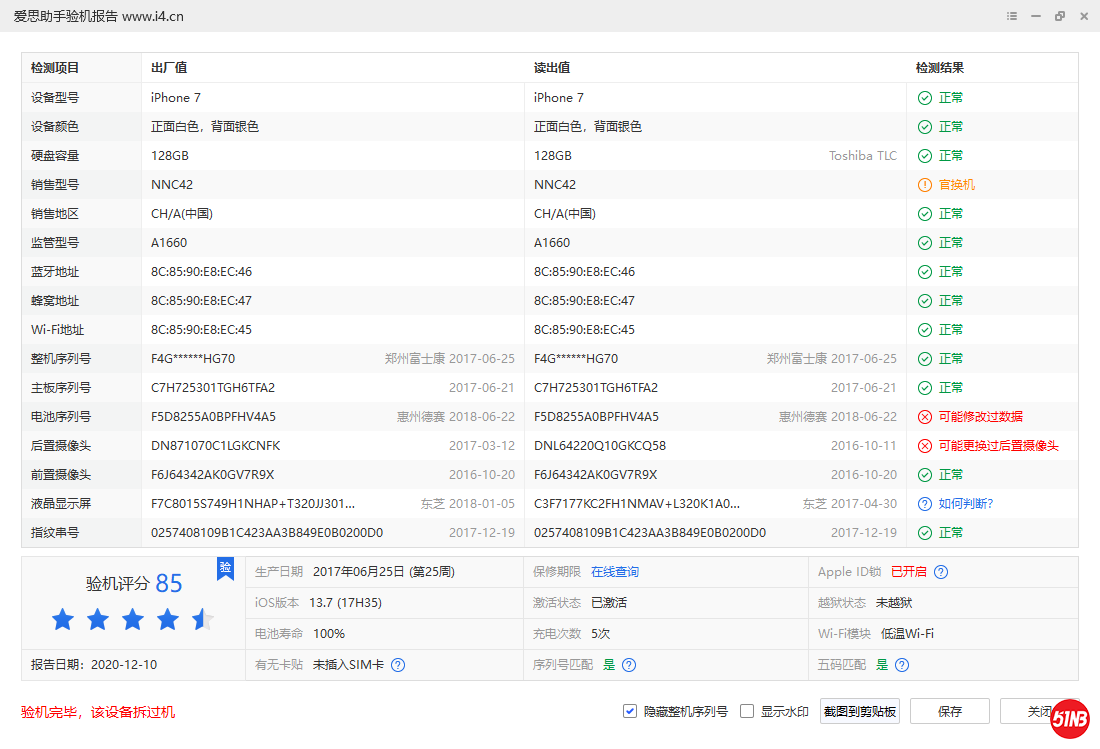Viewport: 1100px width, 749px height.
Task: Click the help icon beside 序列号匹配
Action: tap(629, 665)
